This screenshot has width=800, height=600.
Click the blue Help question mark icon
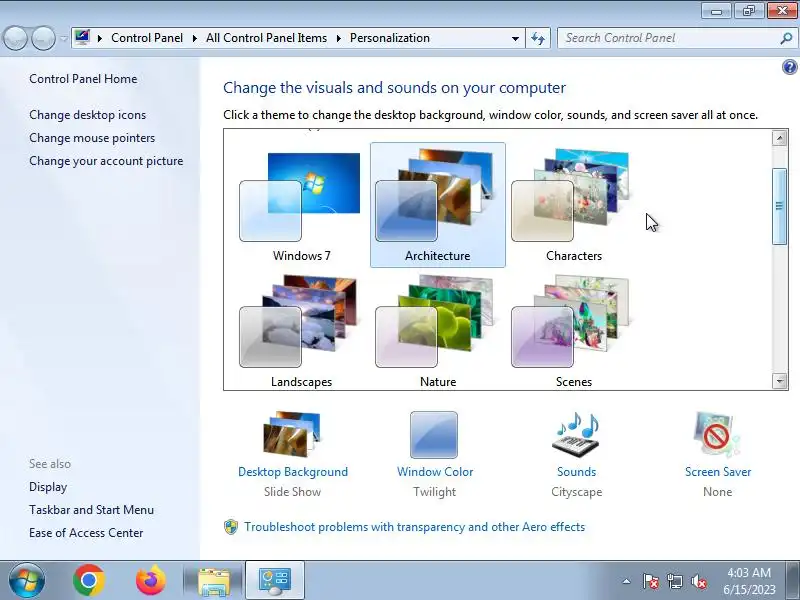pyautogui.click(x=789, y=67)
